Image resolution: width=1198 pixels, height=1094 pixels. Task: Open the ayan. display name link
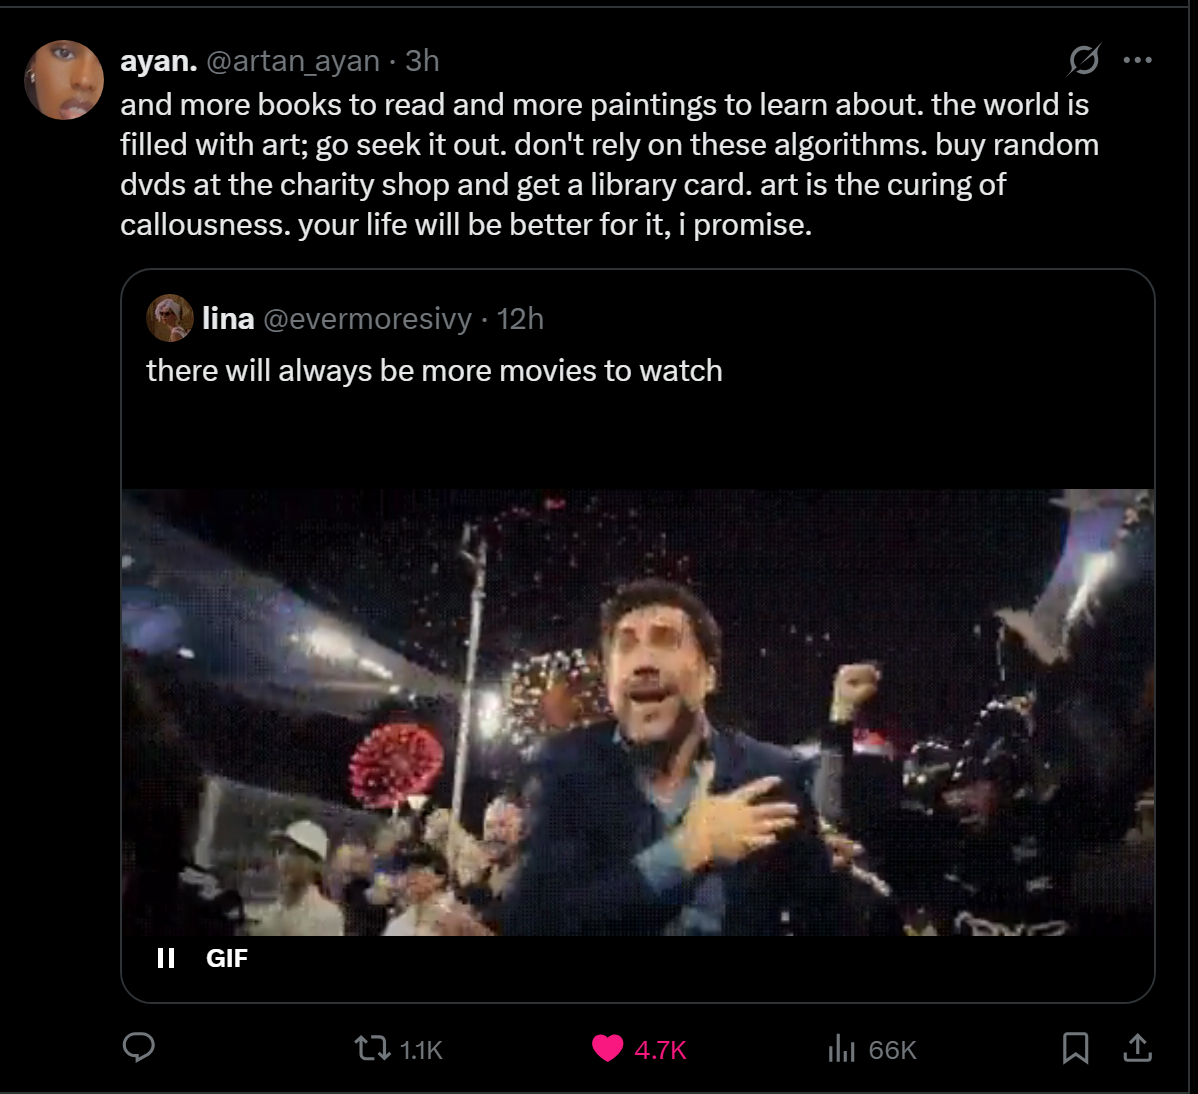click(159, 60)
